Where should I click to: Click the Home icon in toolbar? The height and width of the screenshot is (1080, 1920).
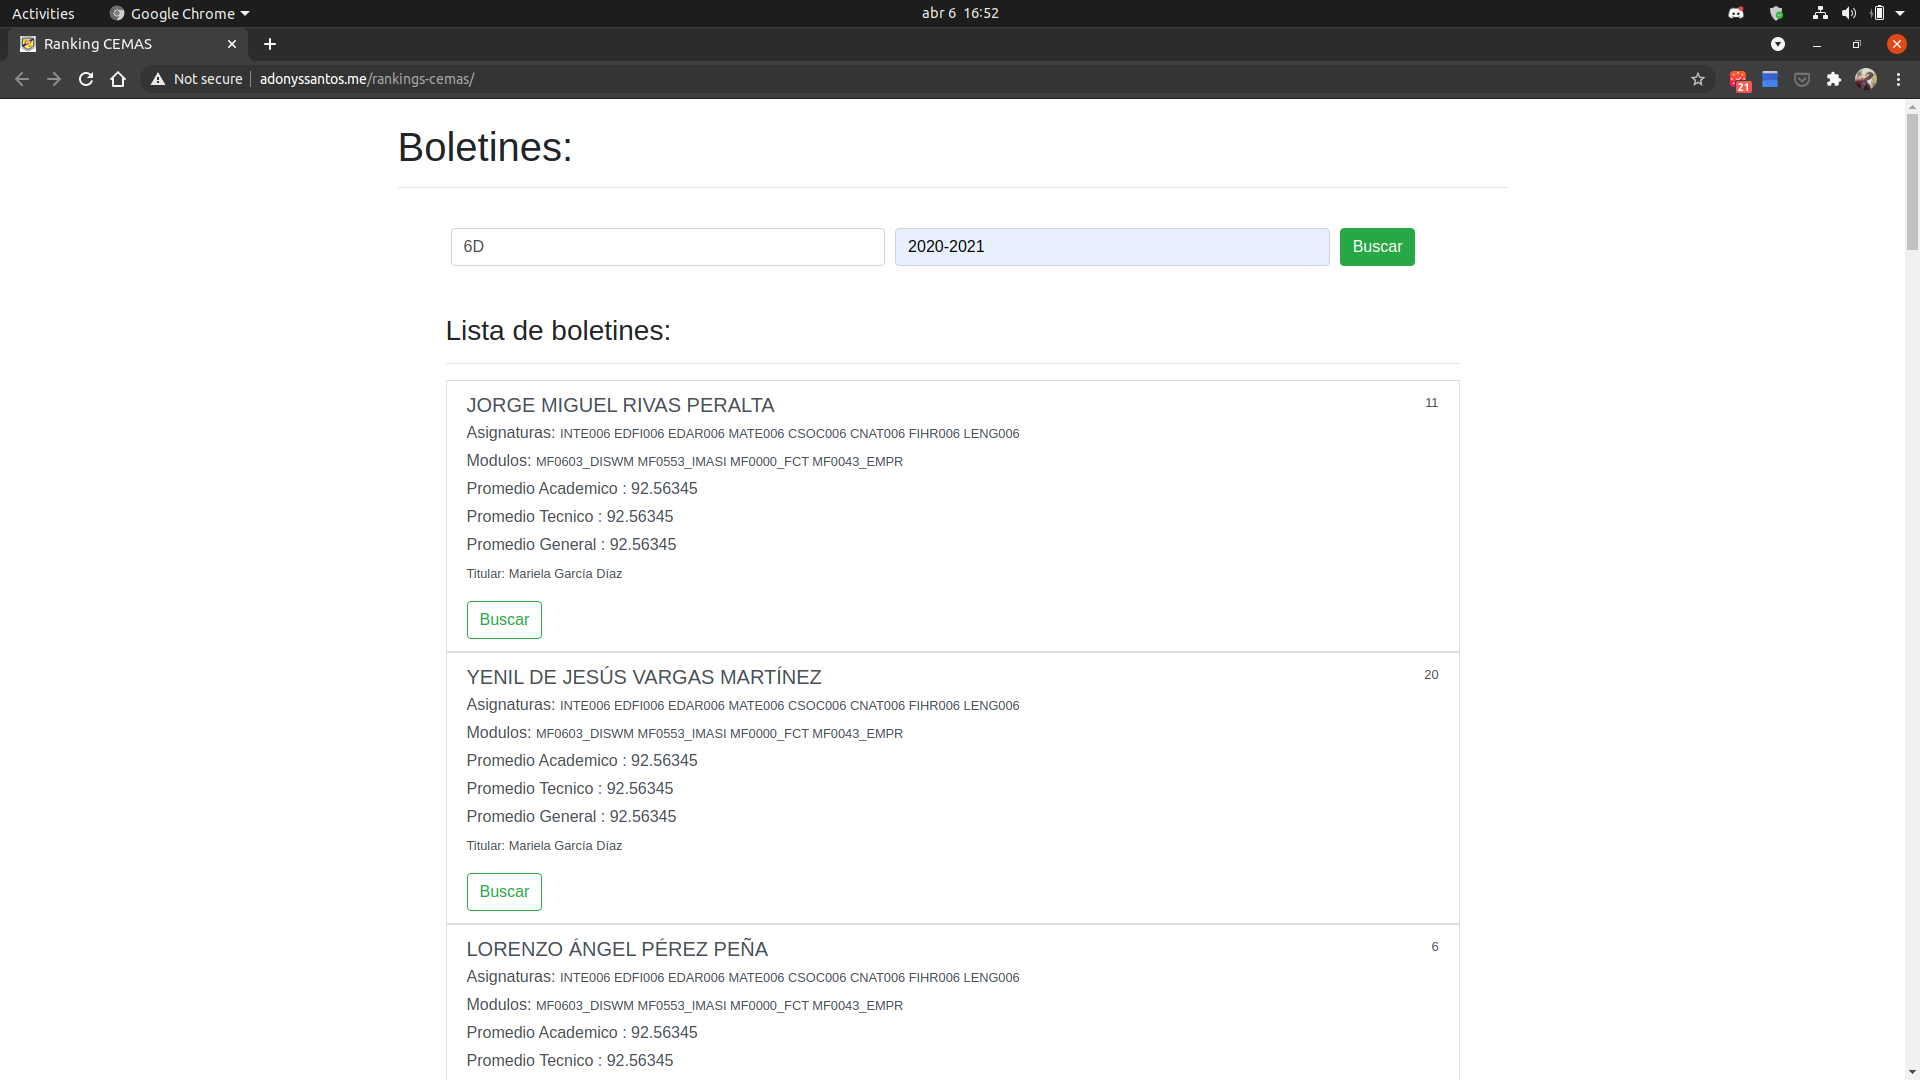click(118, 79)
